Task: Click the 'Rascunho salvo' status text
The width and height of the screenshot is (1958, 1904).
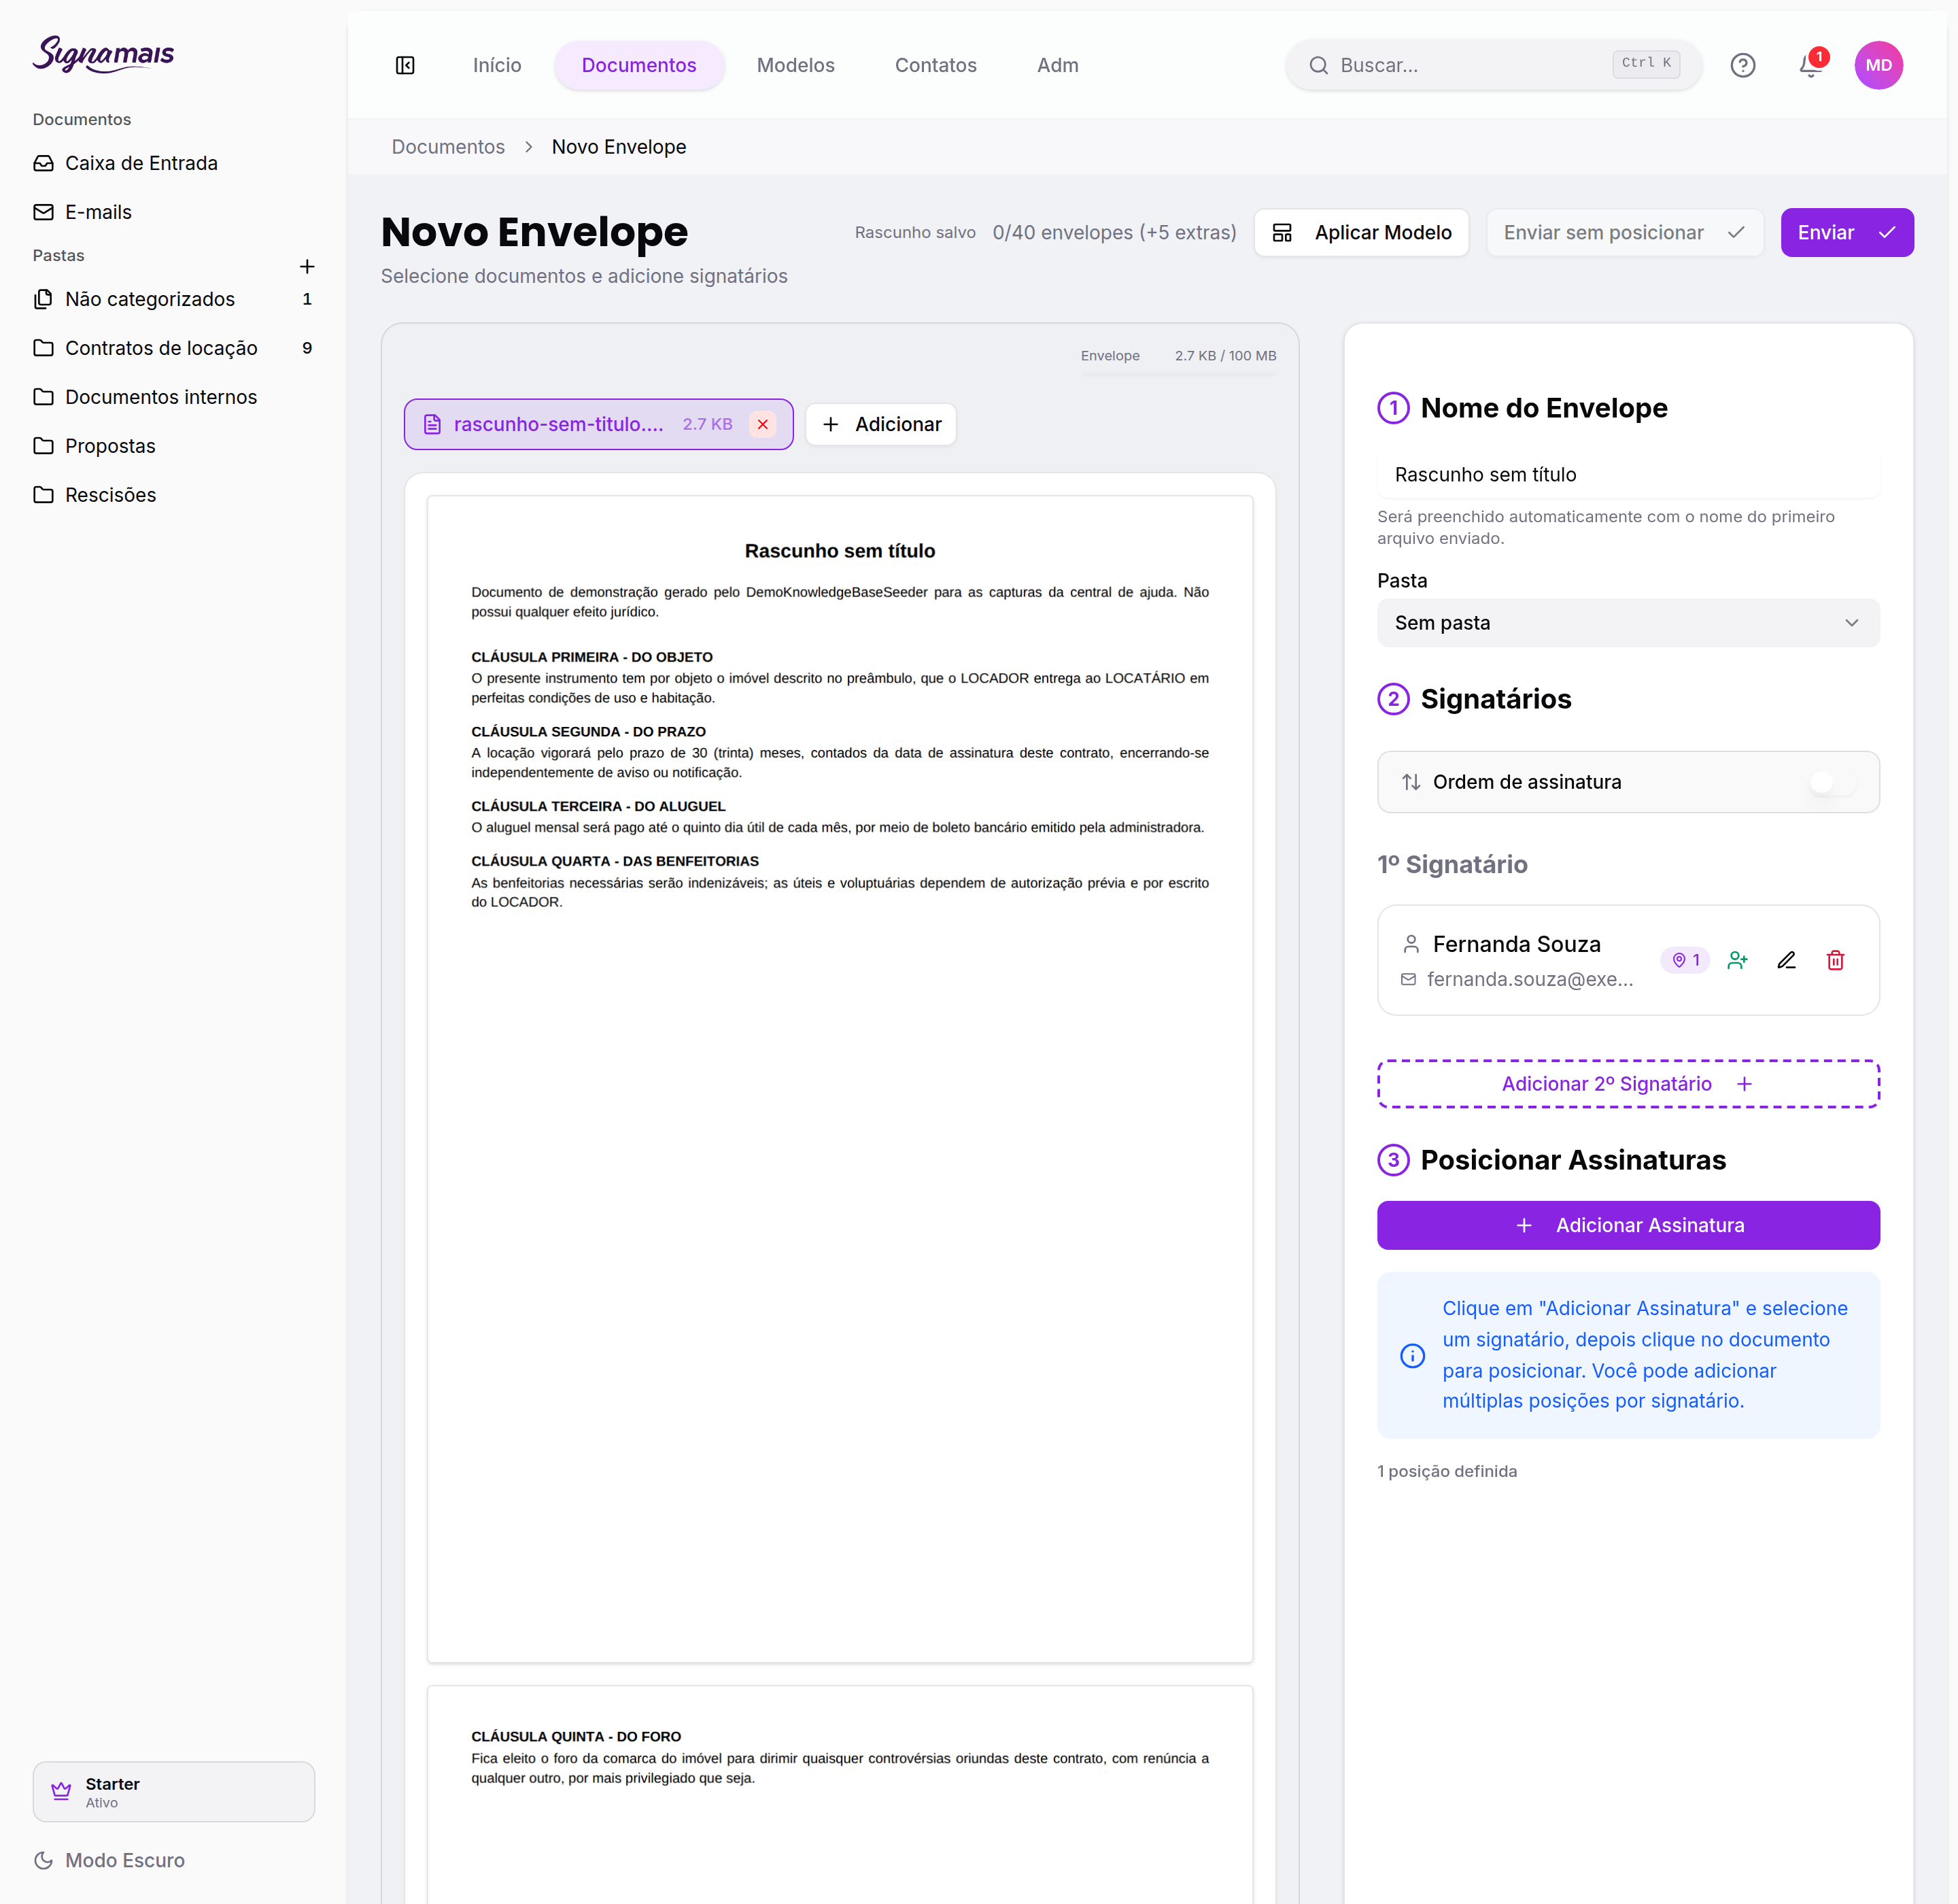Action: [x=915, y=232]
